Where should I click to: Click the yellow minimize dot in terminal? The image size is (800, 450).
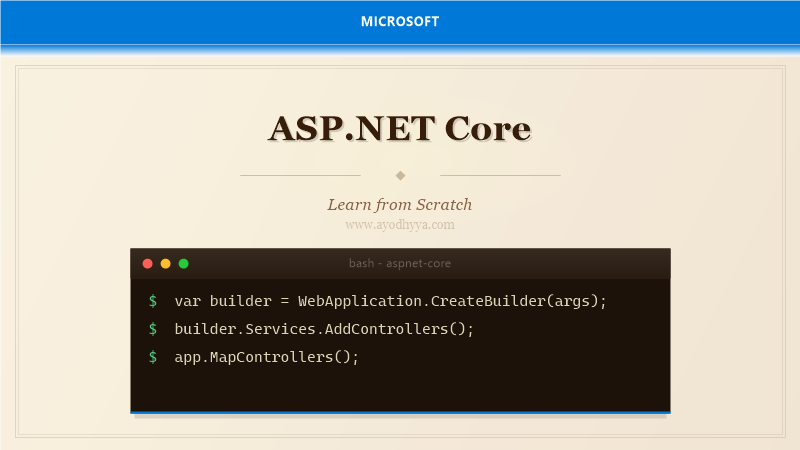[x=165, y=264]
